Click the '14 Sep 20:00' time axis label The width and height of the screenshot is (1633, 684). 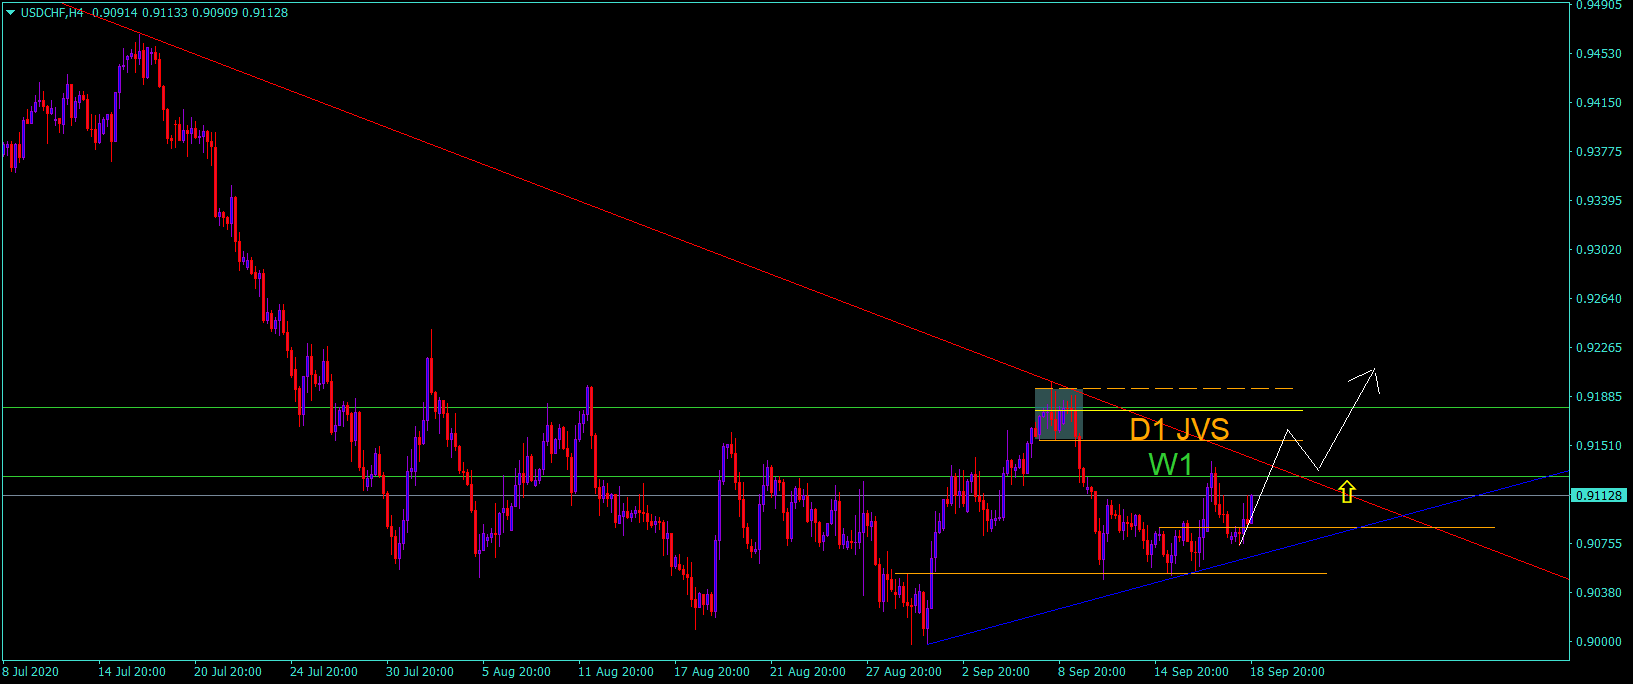[x=1192, y=672]
